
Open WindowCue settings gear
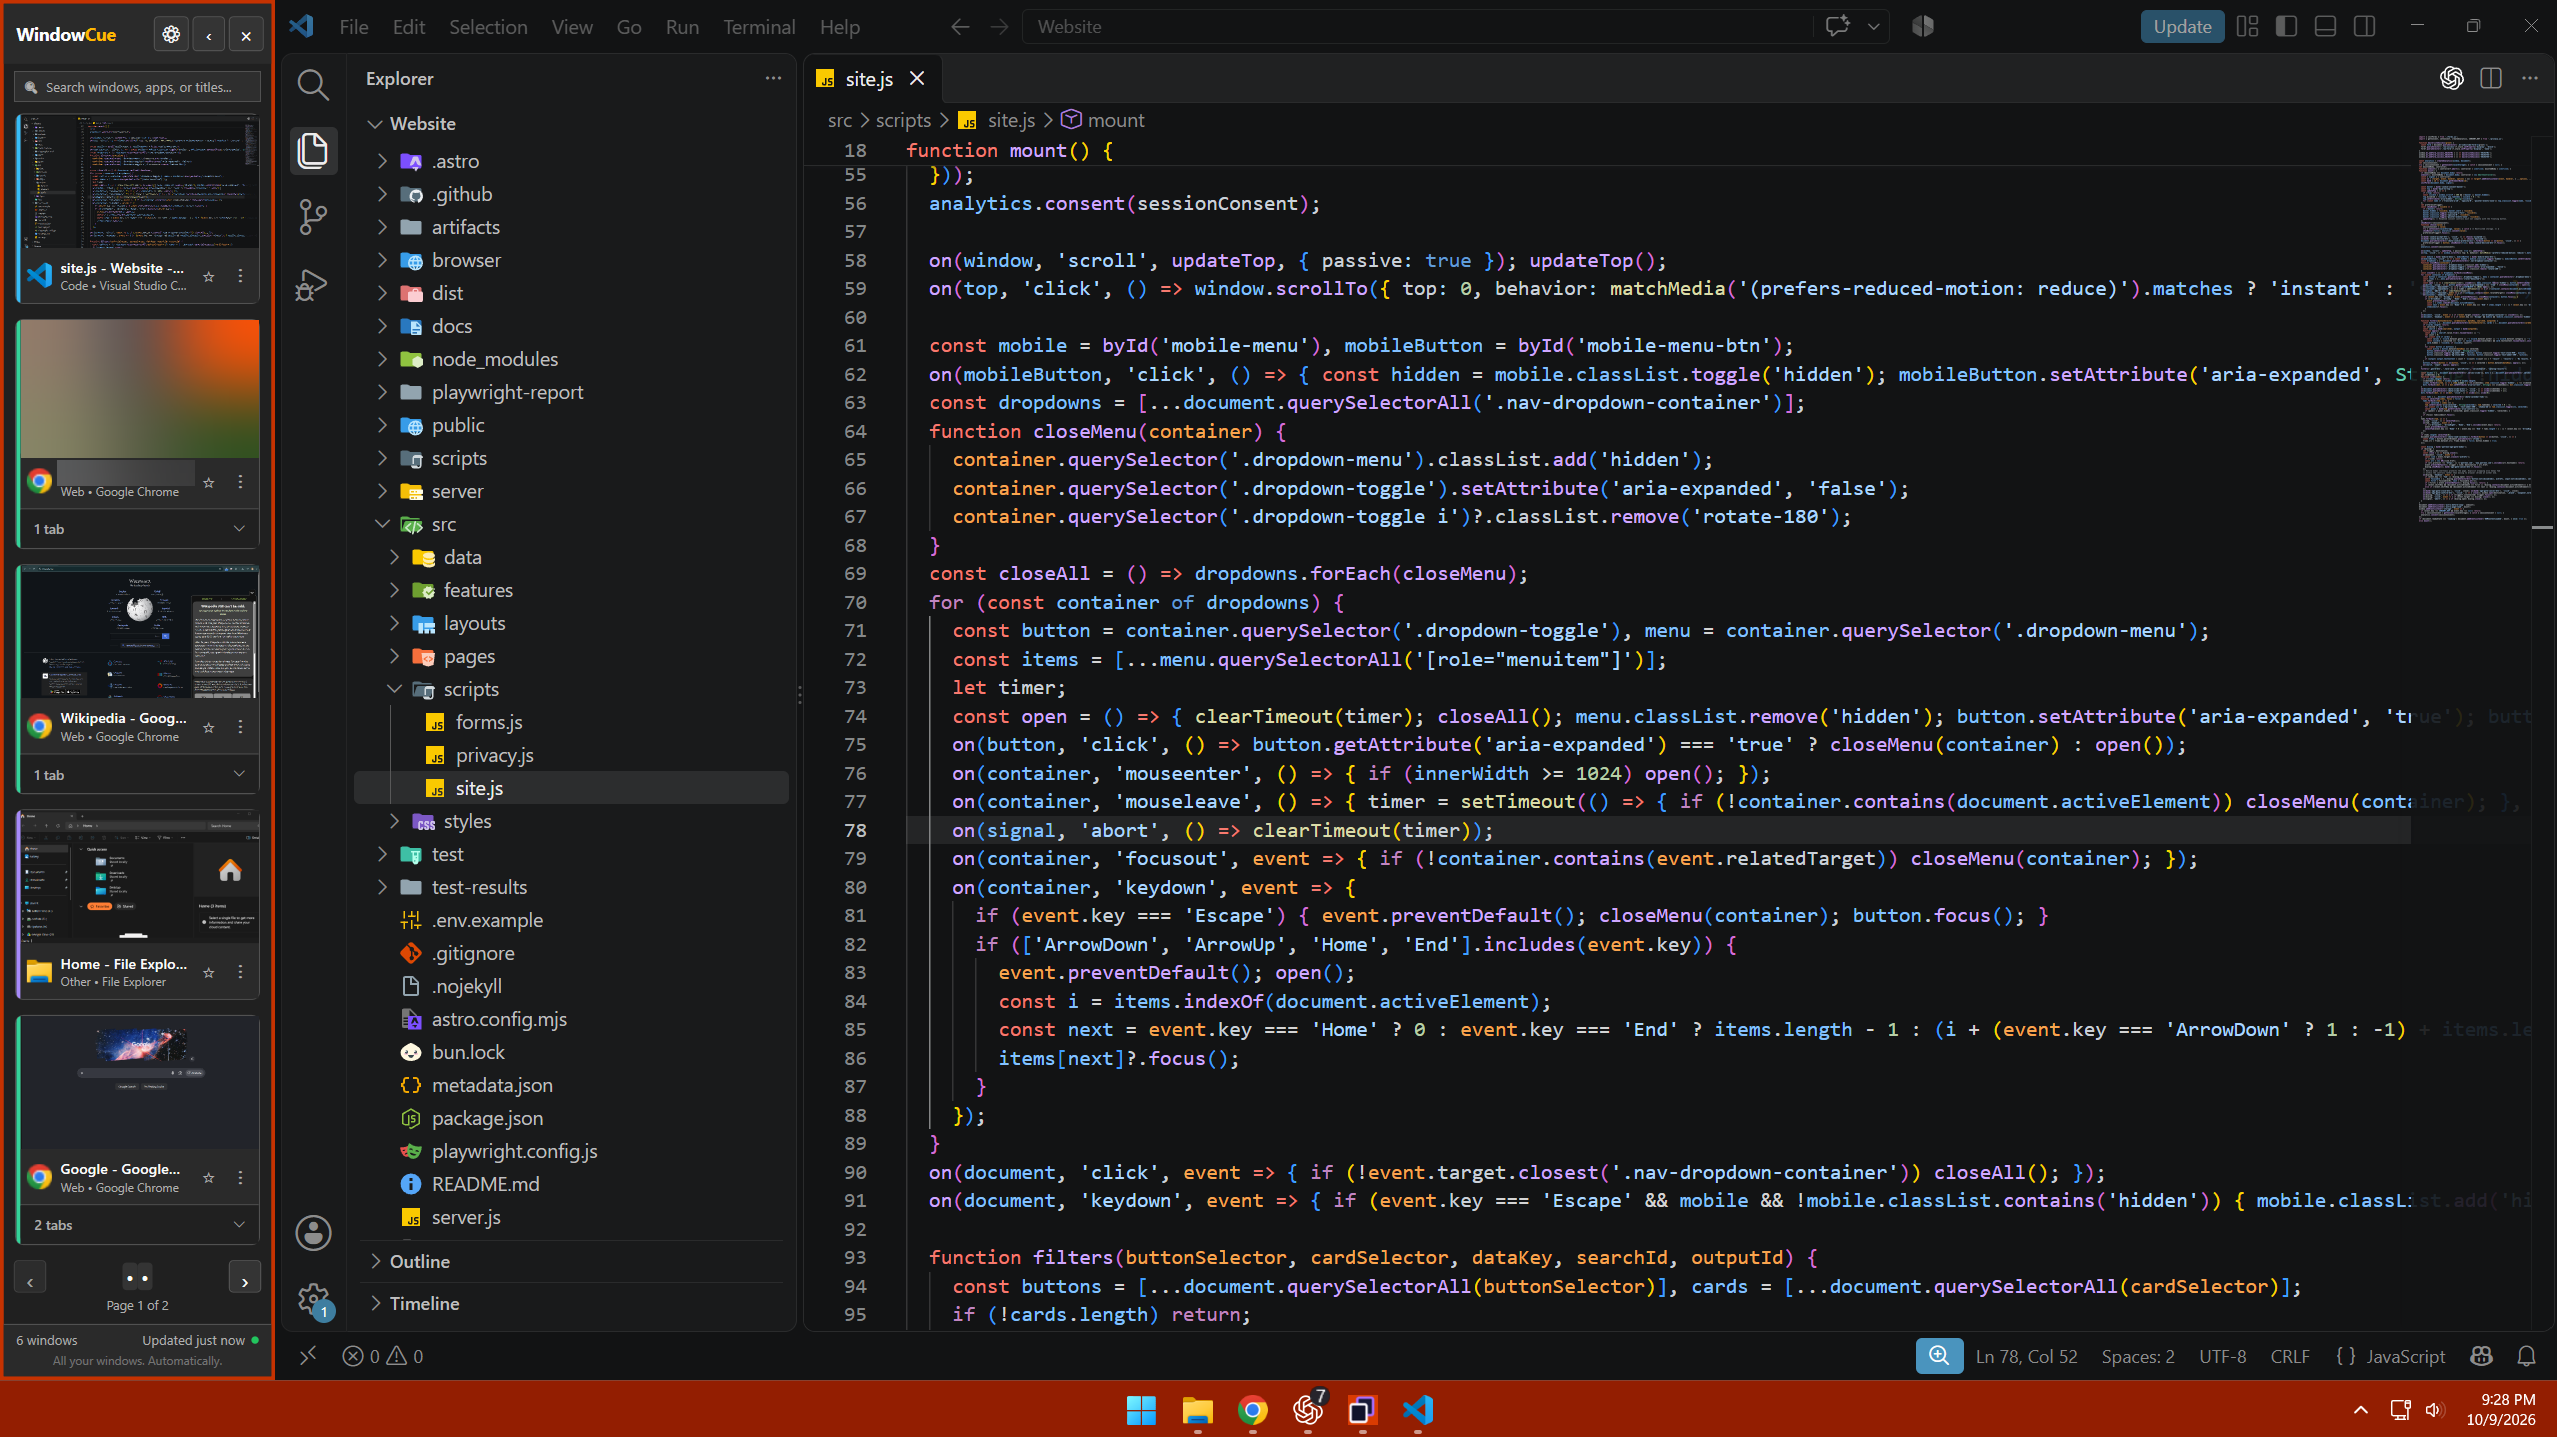click(x=171, y=35)
